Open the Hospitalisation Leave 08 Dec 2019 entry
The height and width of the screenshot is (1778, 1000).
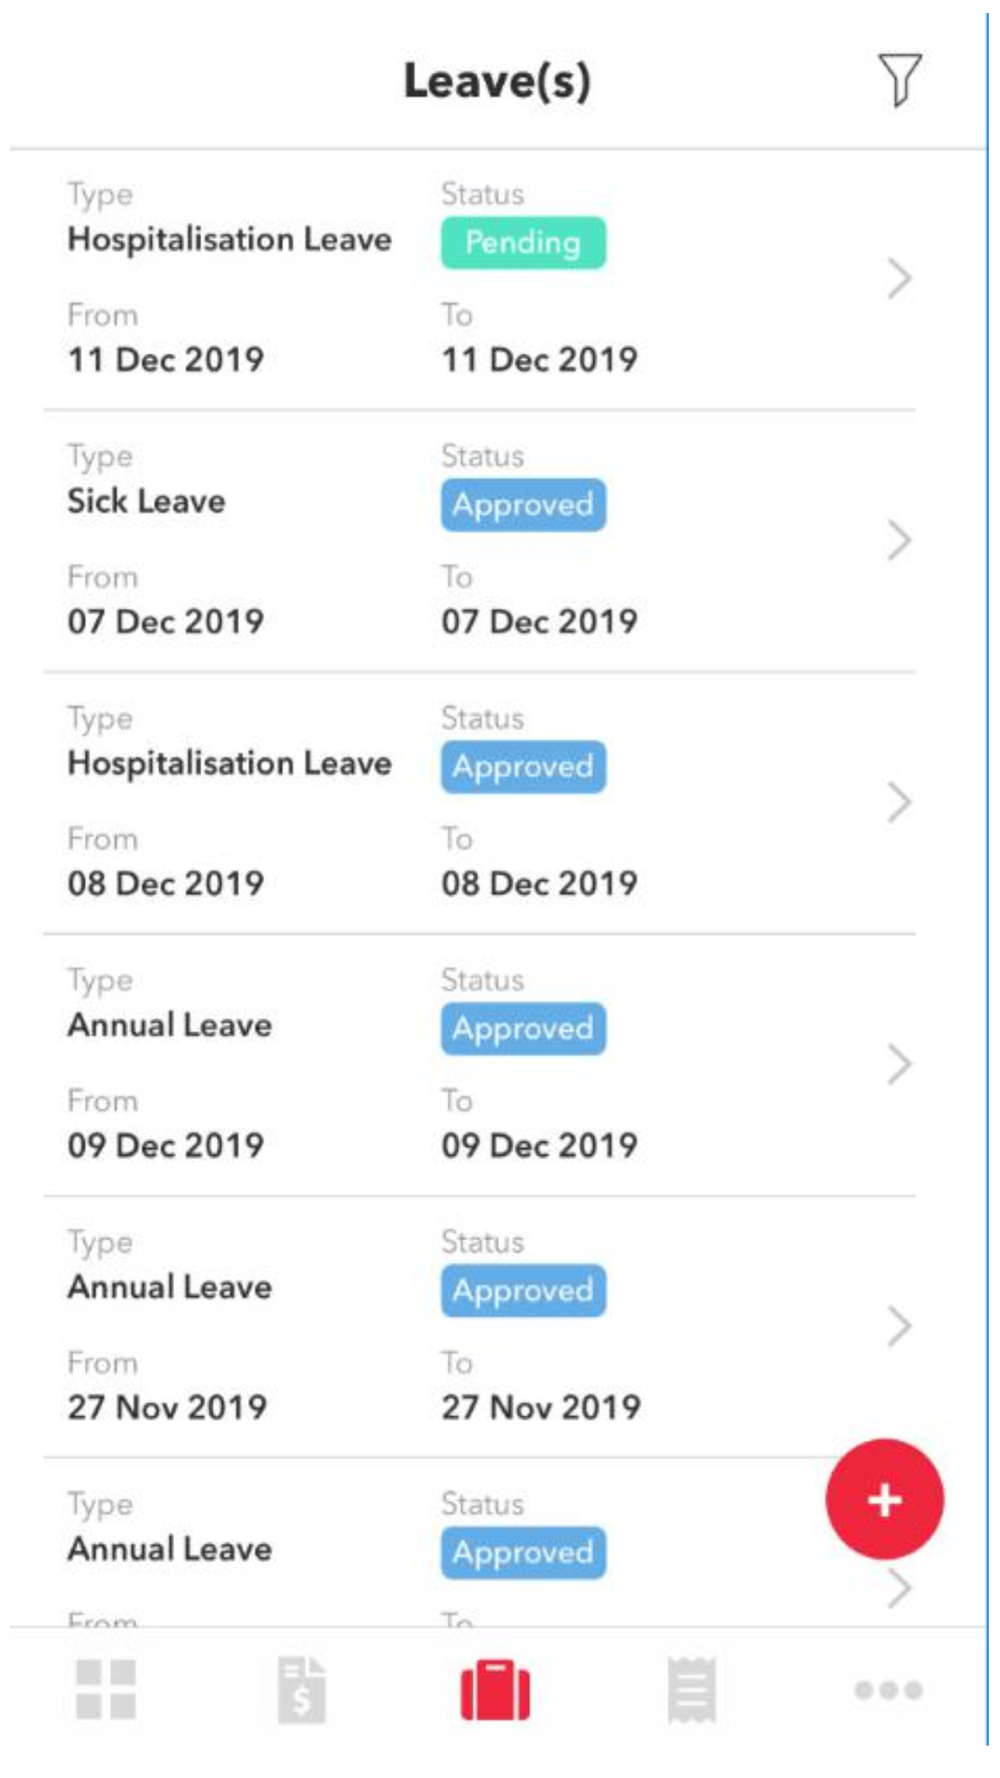click(480, 803)
